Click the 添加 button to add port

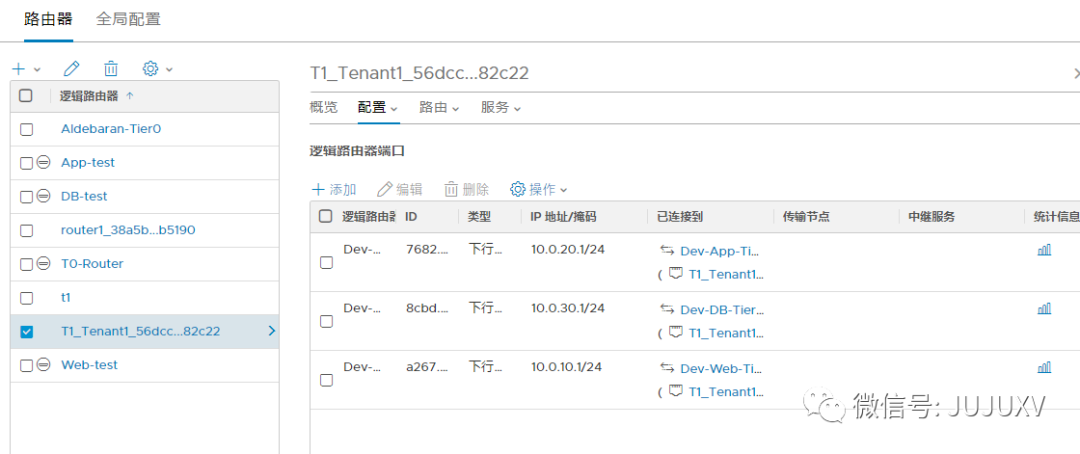click(x=334, y=189)
